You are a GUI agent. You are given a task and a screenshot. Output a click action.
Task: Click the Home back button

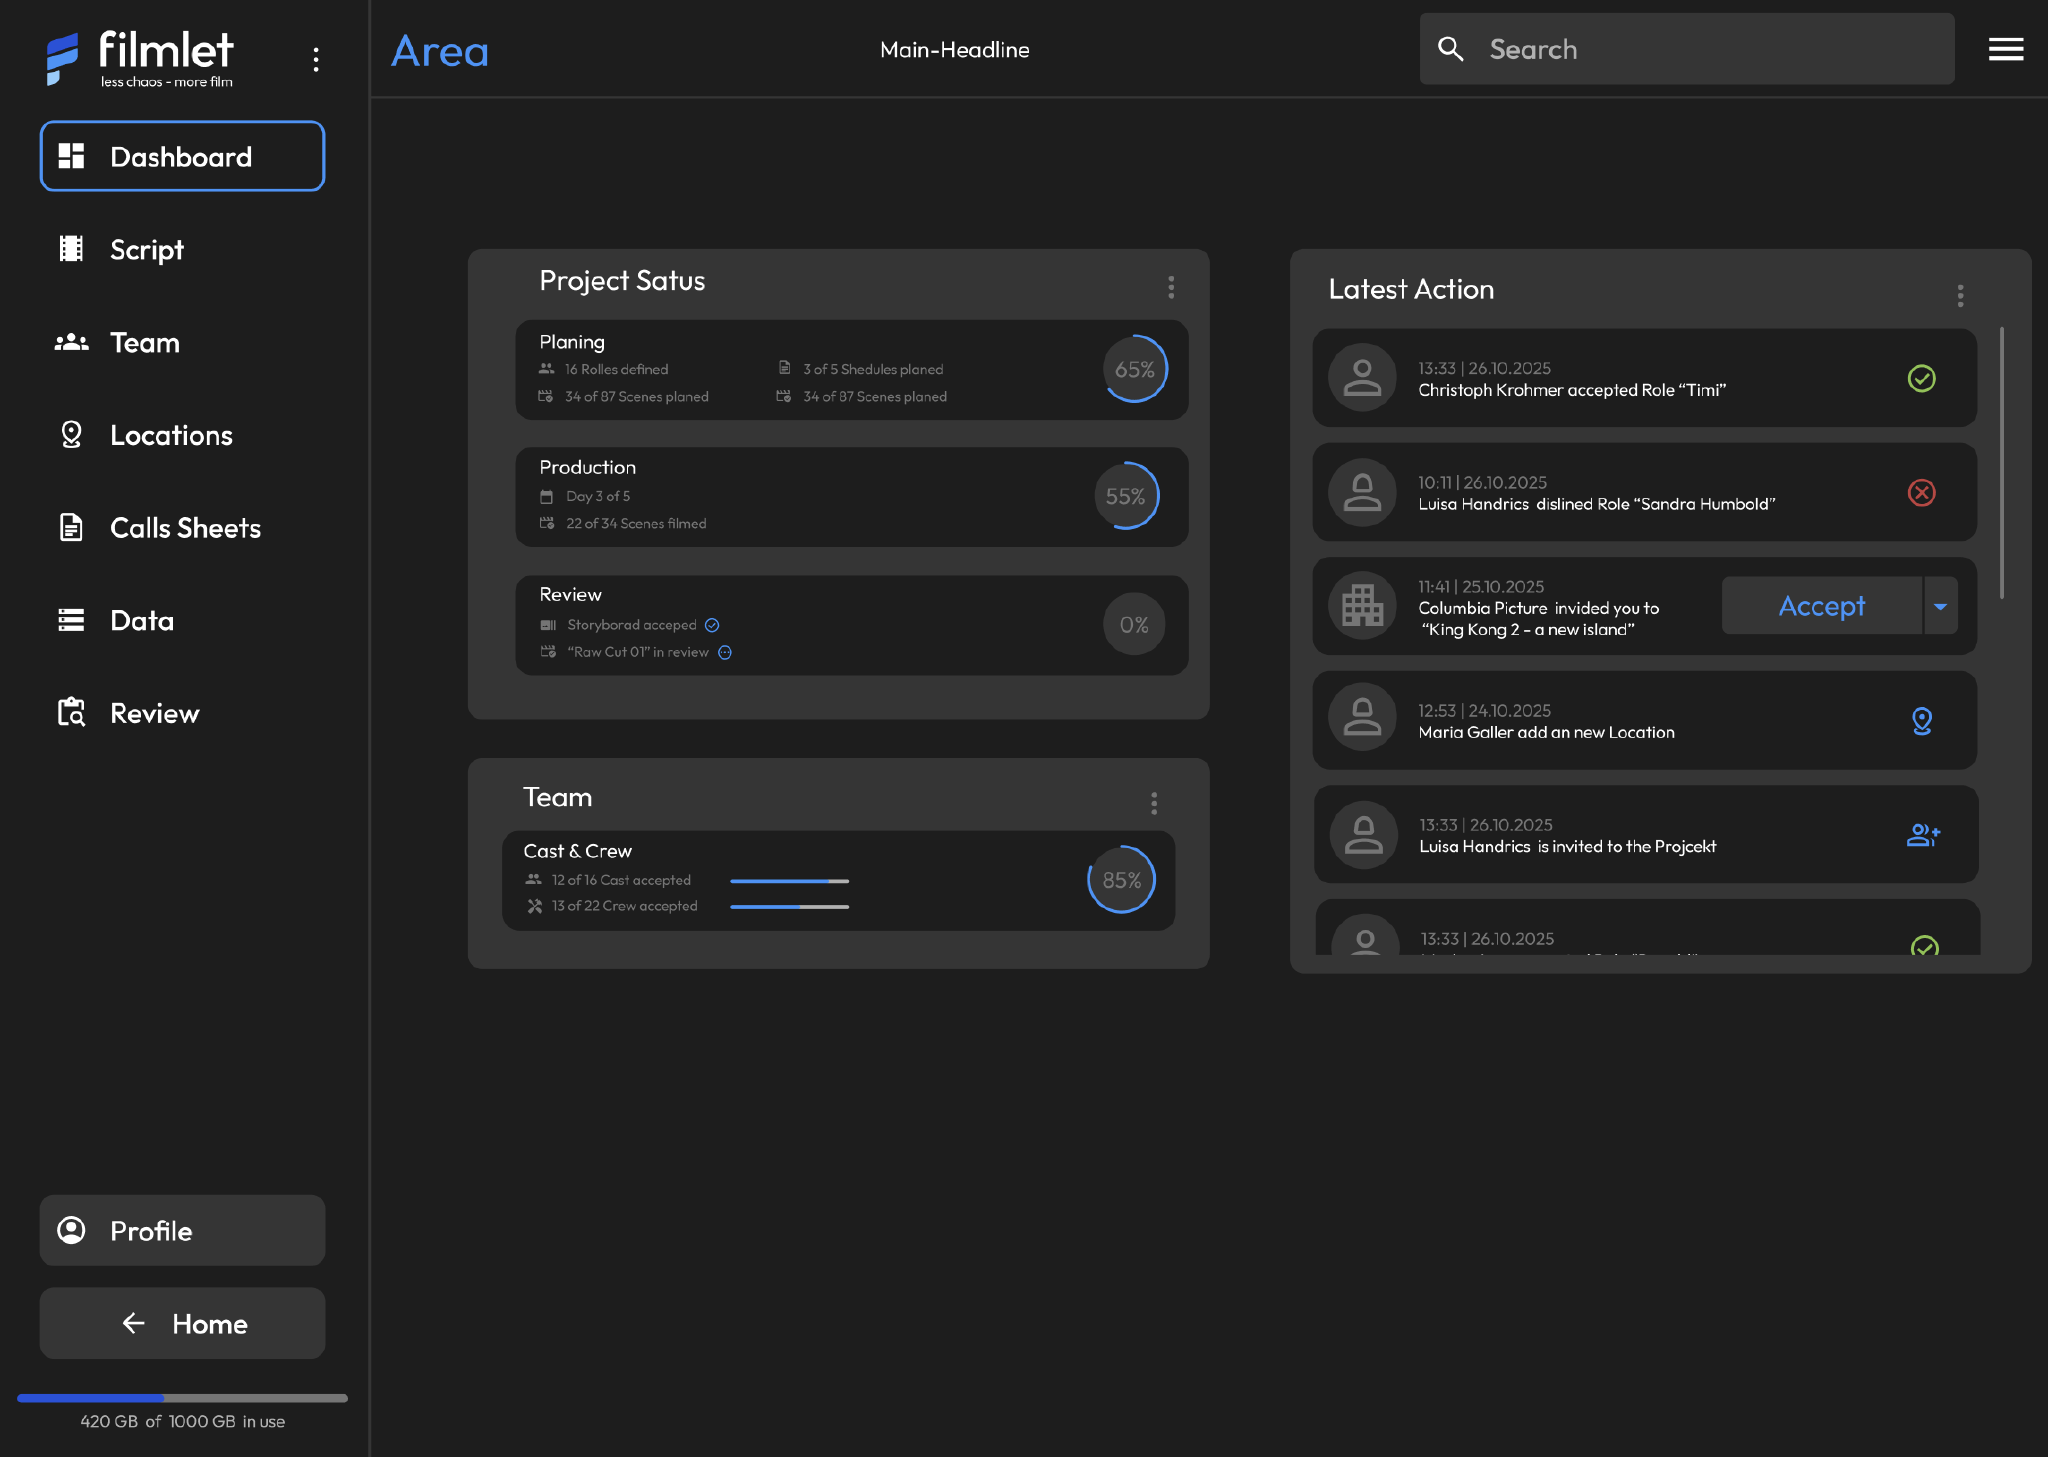tap(182, 1323)
